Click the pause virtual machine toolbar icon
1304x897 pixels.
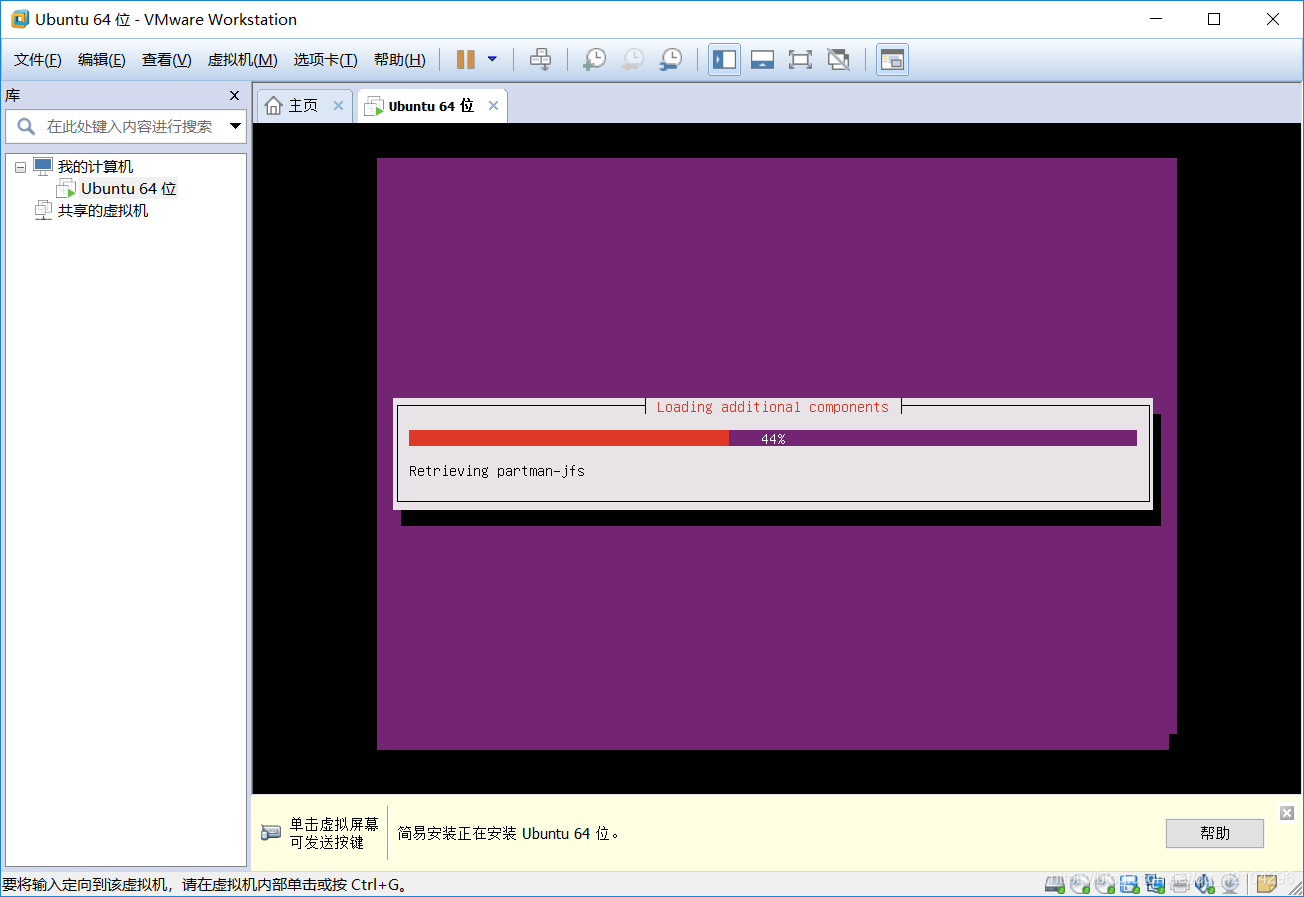pyautogui.click(x=465, y=60)
